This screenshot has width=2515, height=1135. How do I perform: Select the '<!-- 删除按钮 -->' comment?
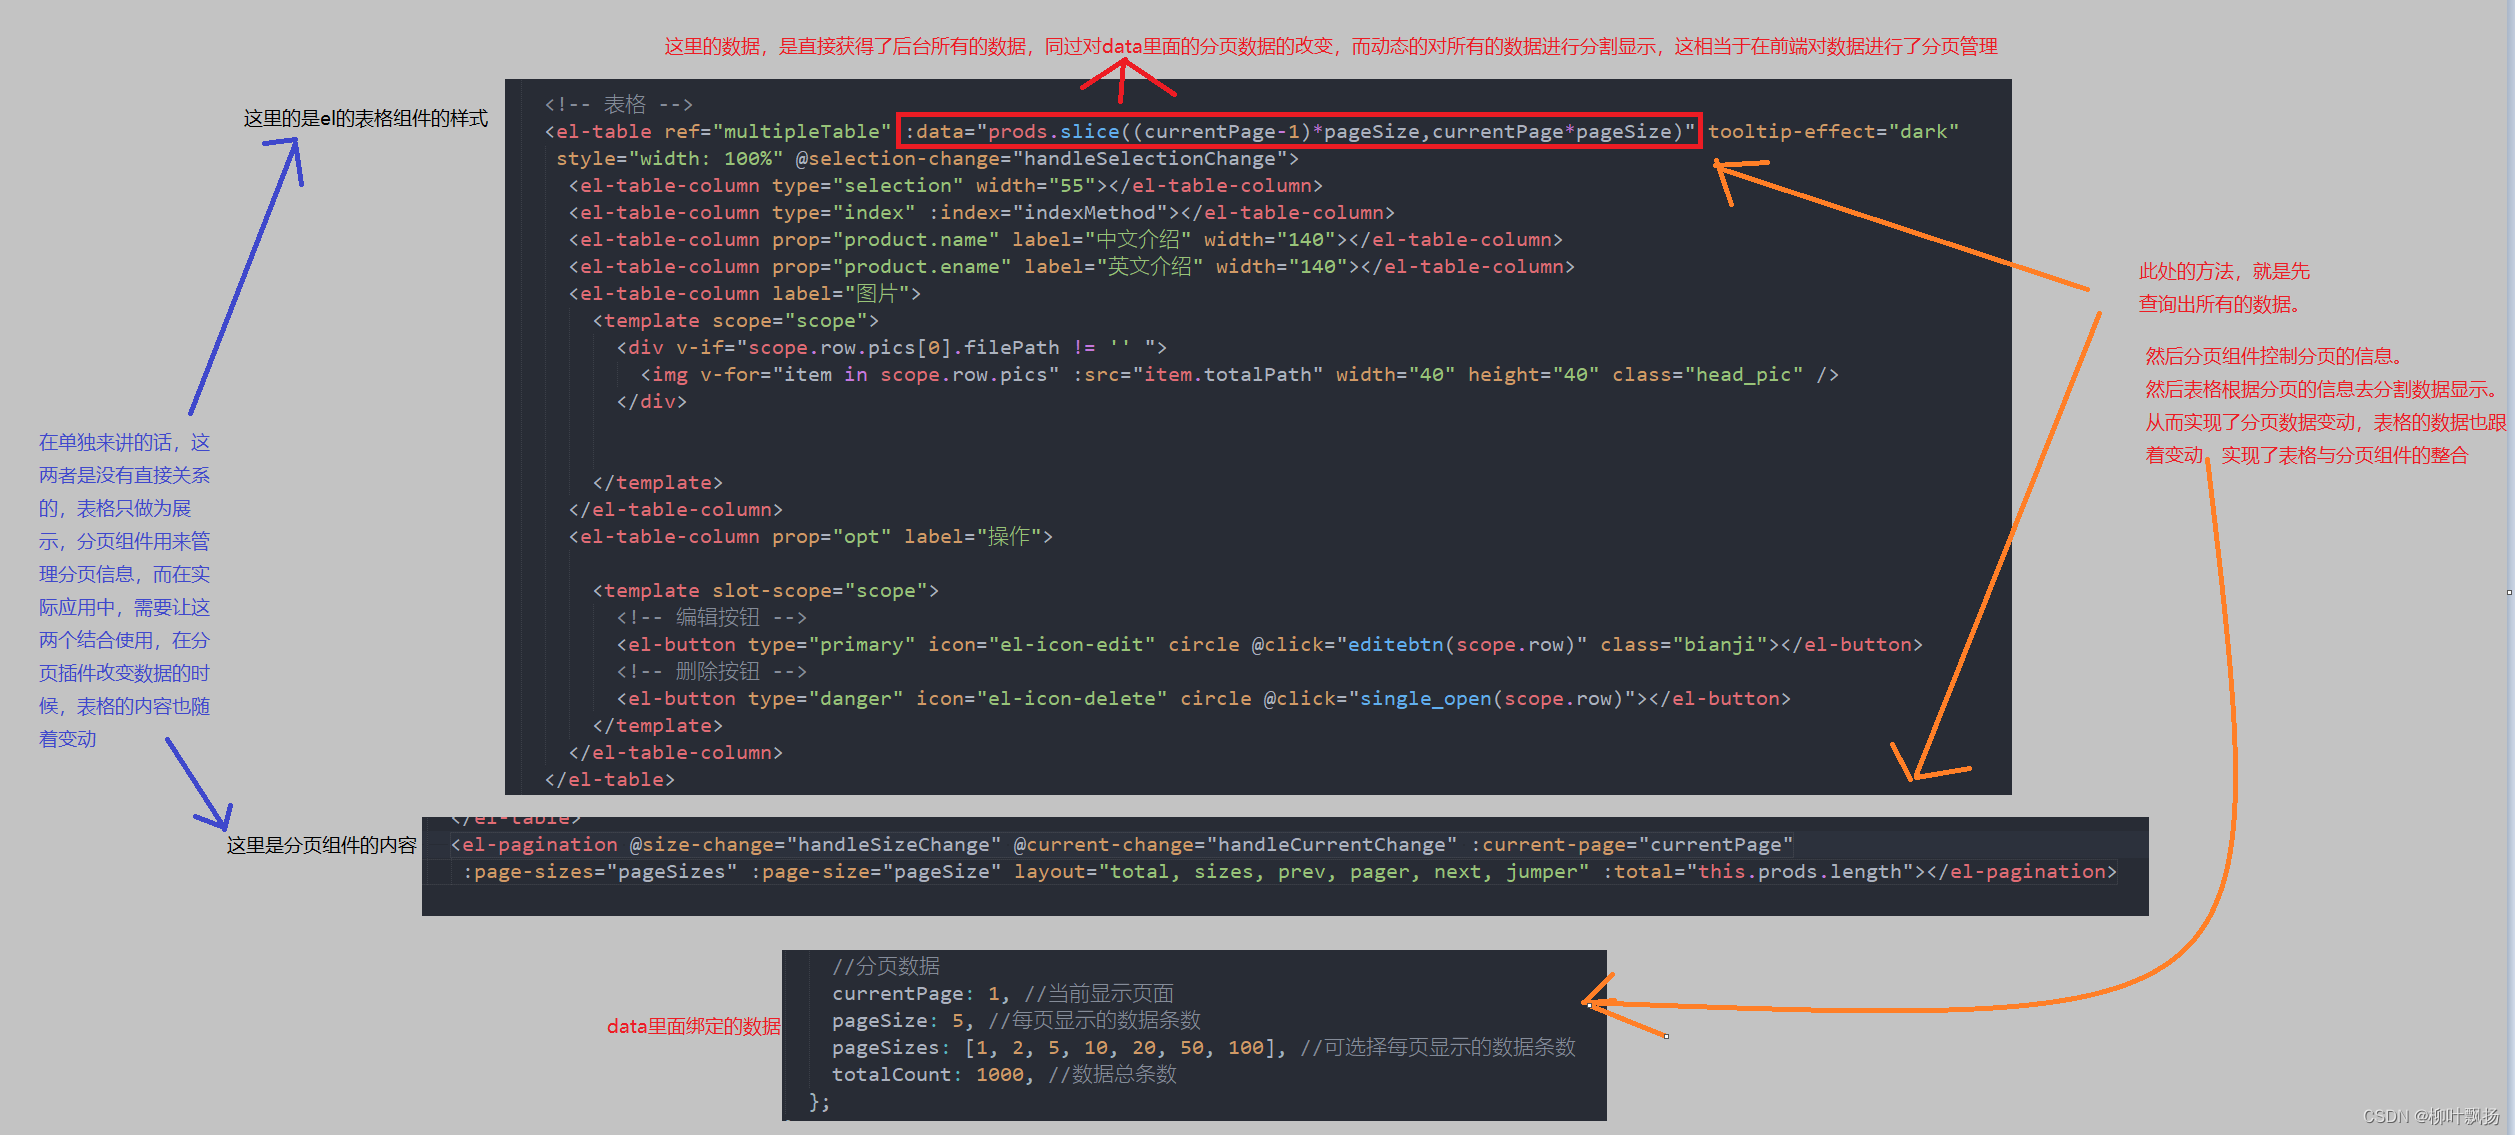coord(711,671)
